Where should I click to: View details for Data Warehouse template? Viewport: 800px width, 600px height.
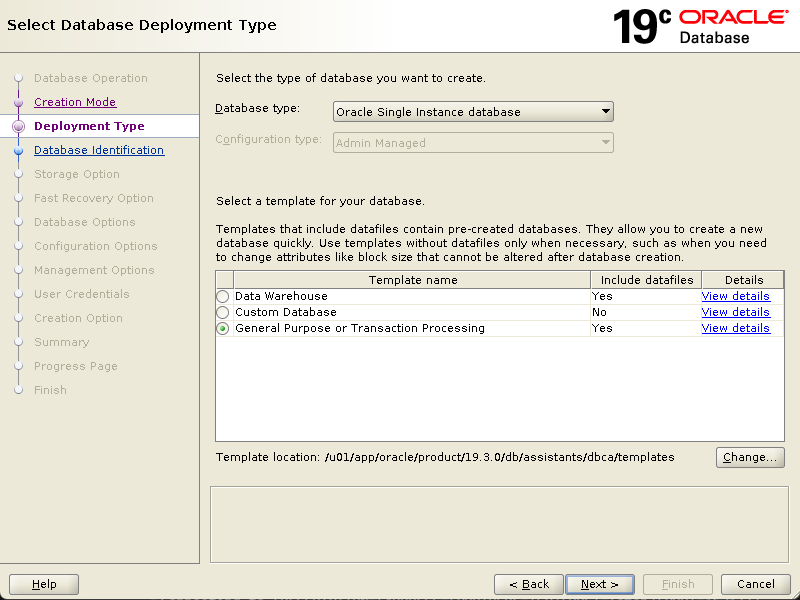735,296
